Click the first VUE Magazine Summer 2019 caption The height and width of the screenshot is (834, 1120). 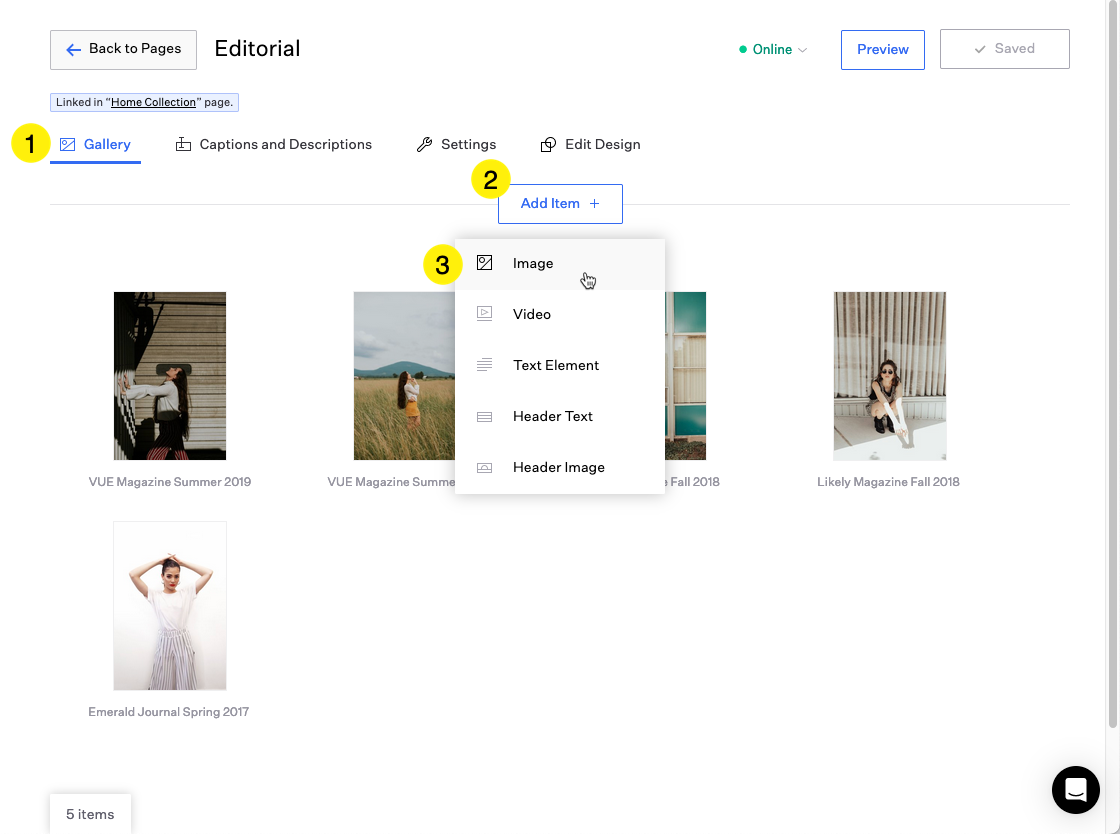[170, 482]
